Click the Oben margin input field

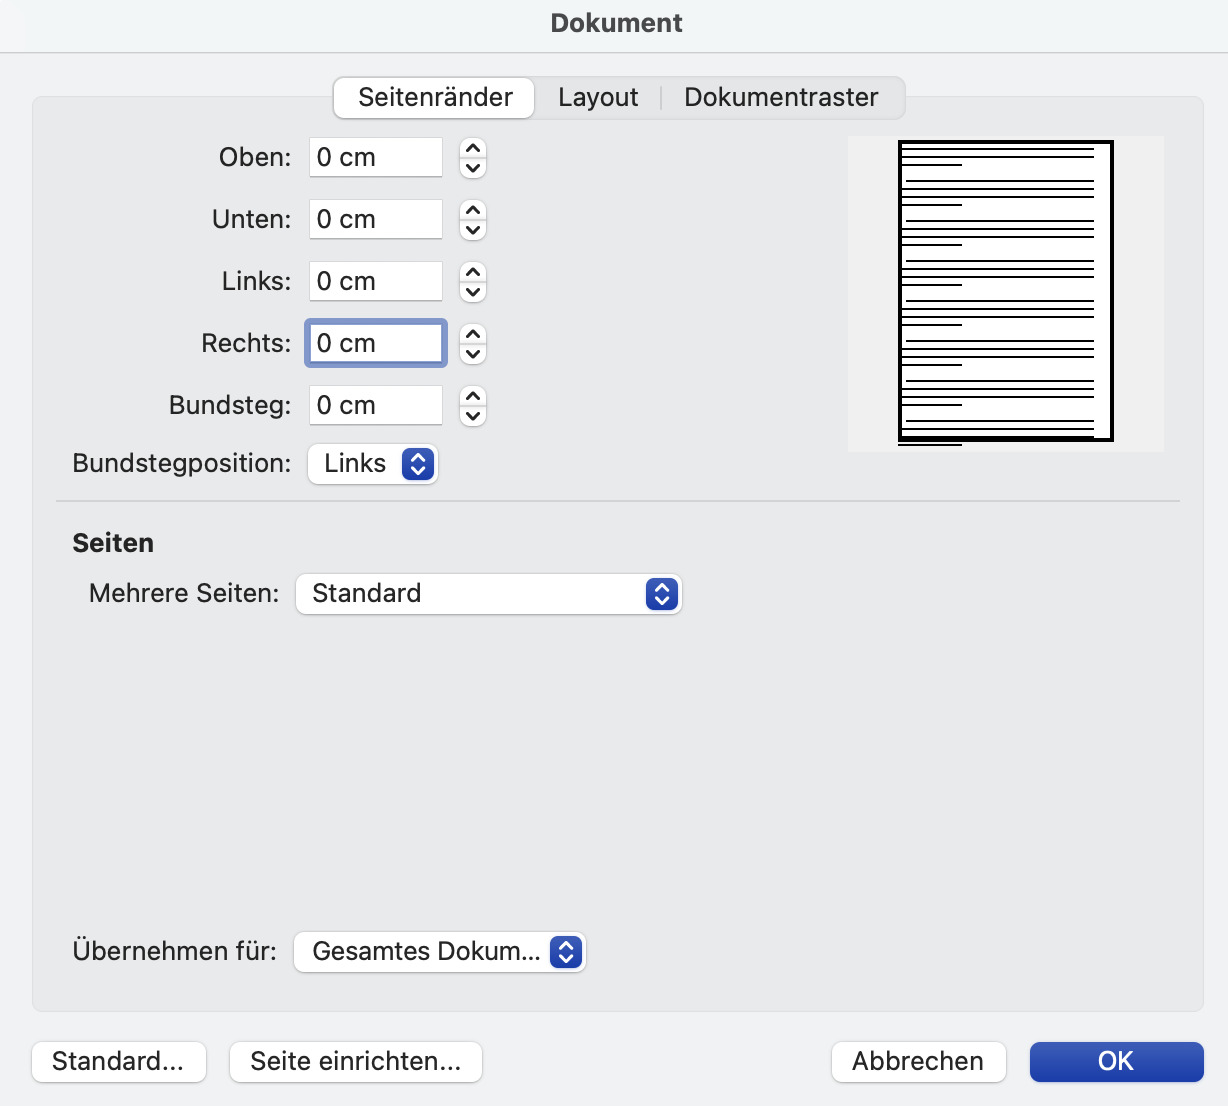tap(376, 157)
